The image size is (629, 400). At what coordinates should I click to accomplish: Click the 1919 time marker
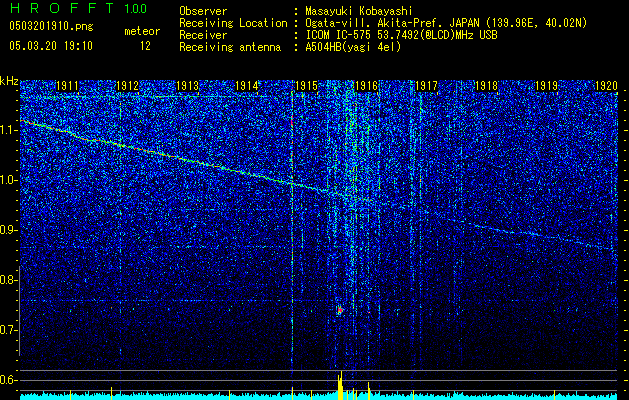(546, 85)
